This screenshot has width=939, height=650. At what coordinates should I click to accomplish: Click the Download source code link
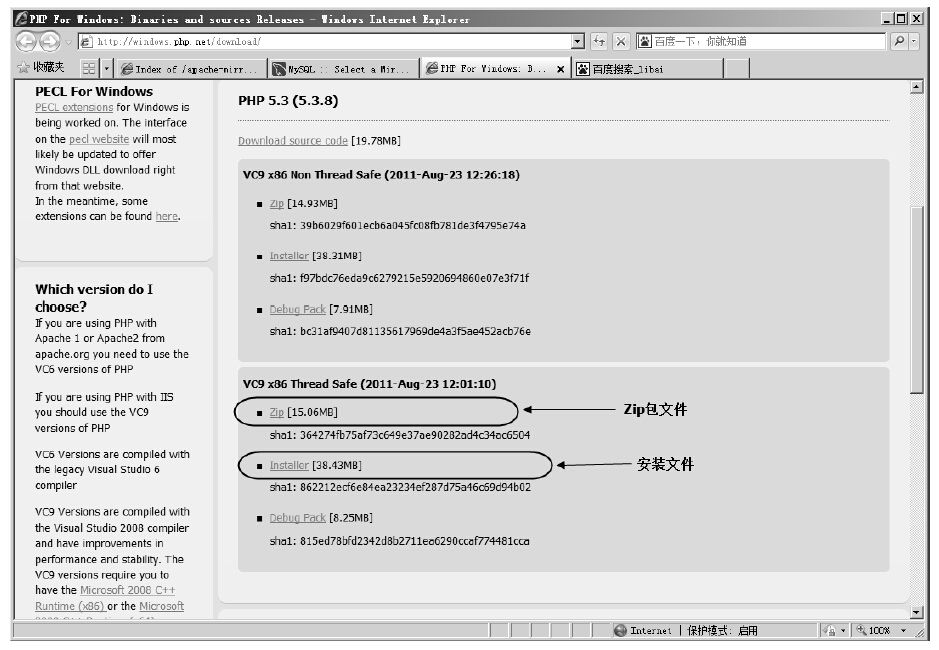tap(293, 141)
